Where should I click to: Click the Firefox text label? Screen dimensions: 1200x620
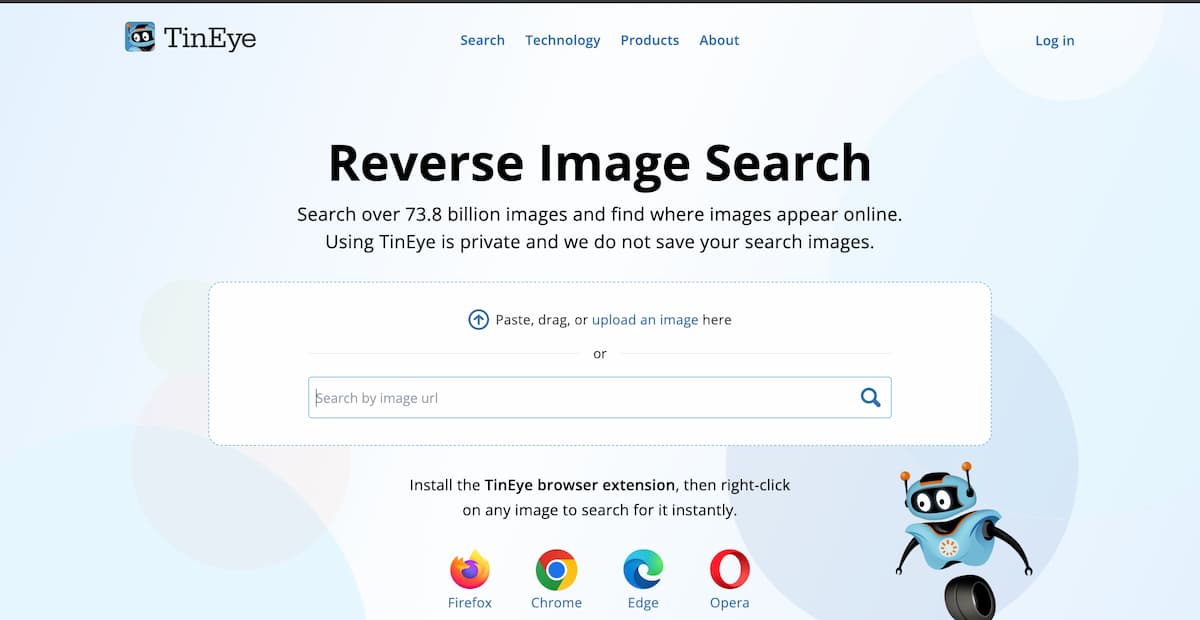[x=470, y=603]
